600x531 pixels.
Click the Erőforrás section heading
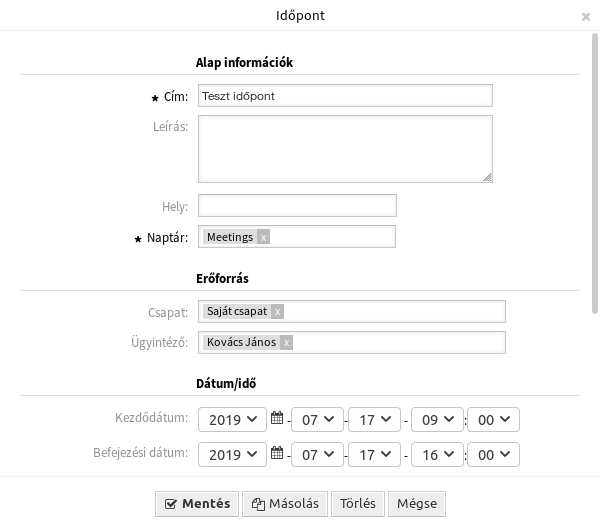222,279
